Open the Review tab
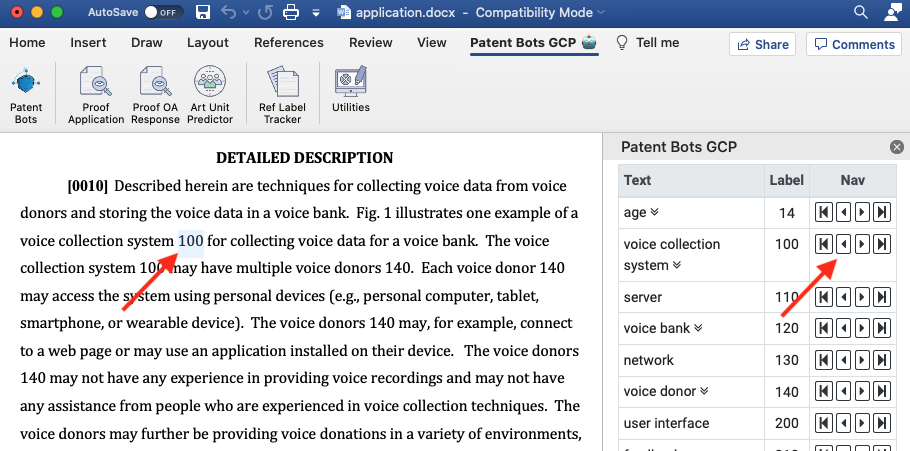The image size is (910, 451). tap(371, 42)
